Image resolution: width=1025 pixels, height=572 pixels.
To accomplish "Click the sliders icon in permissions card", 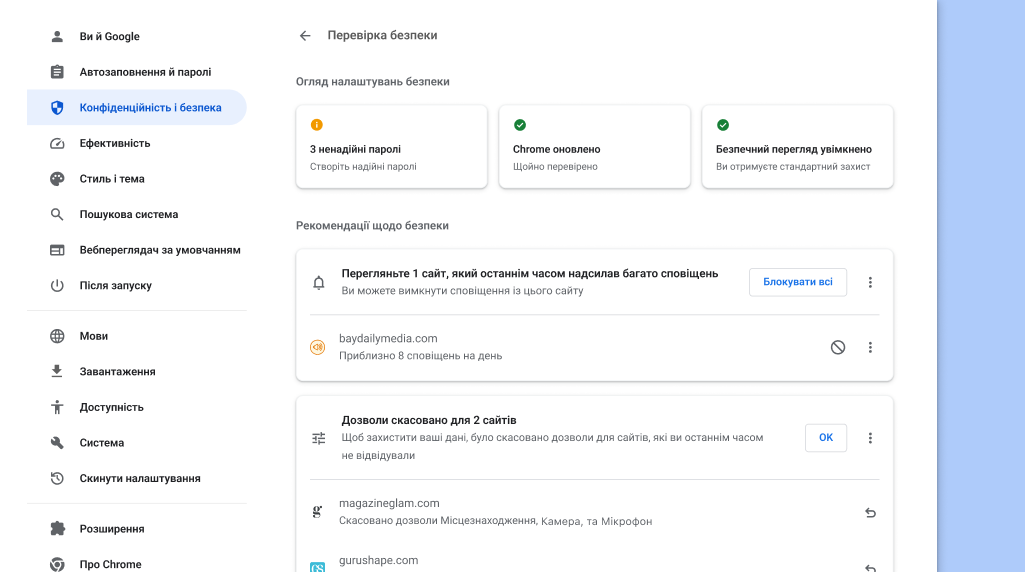I will [318, 438].
